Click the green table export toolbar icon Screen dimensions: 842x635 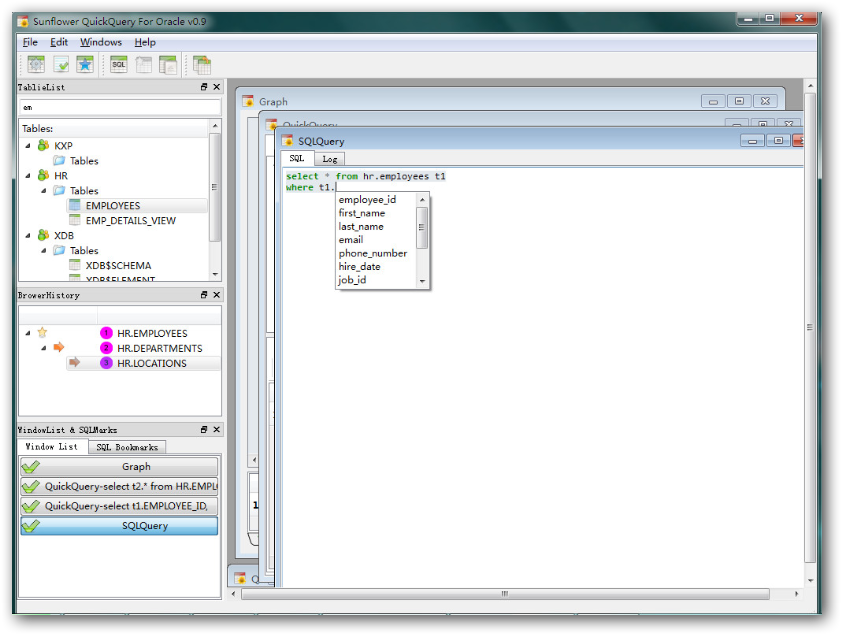coord(201,64)
